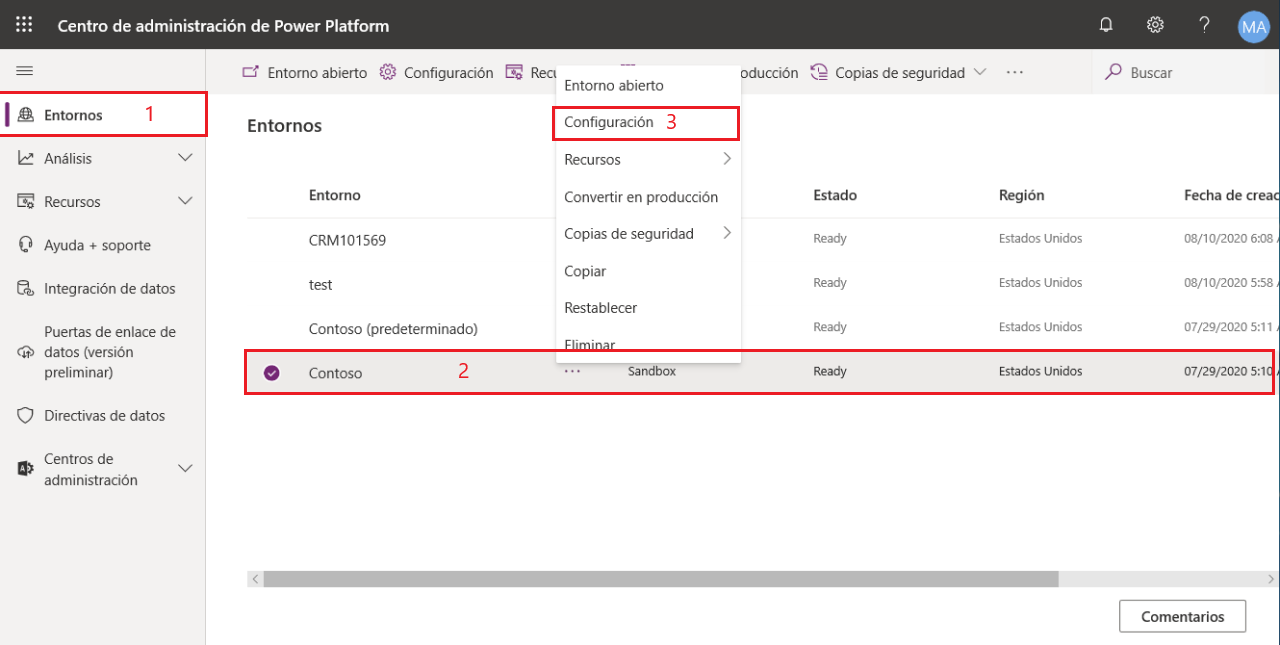
Task: Uncheck the Contoso row selection circle
Action: (271, 372)
